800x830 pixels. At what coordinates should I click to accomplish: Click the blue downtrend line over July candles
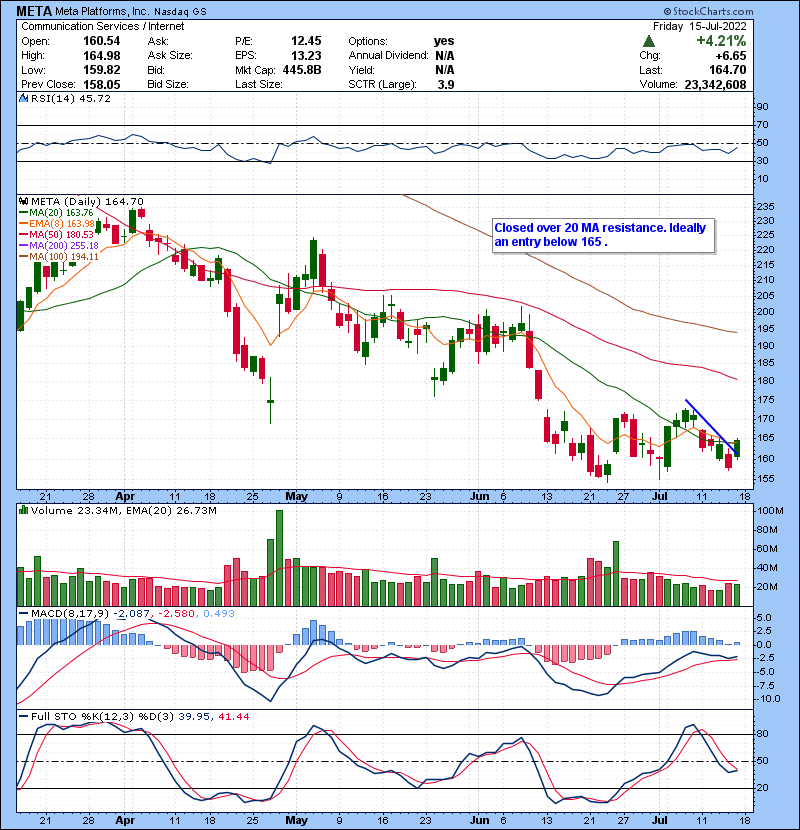(x=712, y=427)
